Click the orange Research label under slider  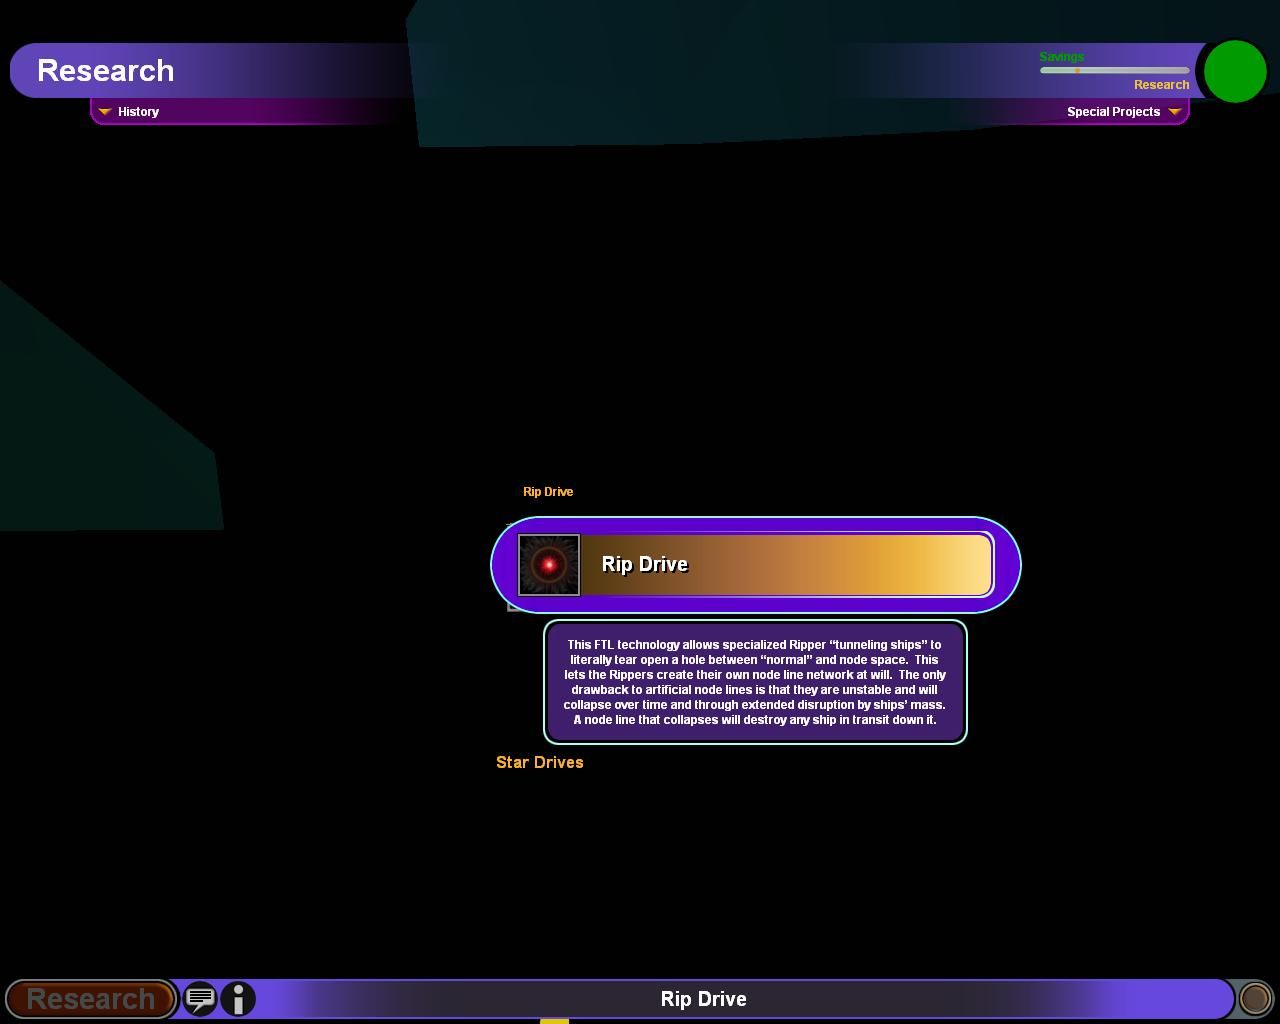tap(1161, 85)
